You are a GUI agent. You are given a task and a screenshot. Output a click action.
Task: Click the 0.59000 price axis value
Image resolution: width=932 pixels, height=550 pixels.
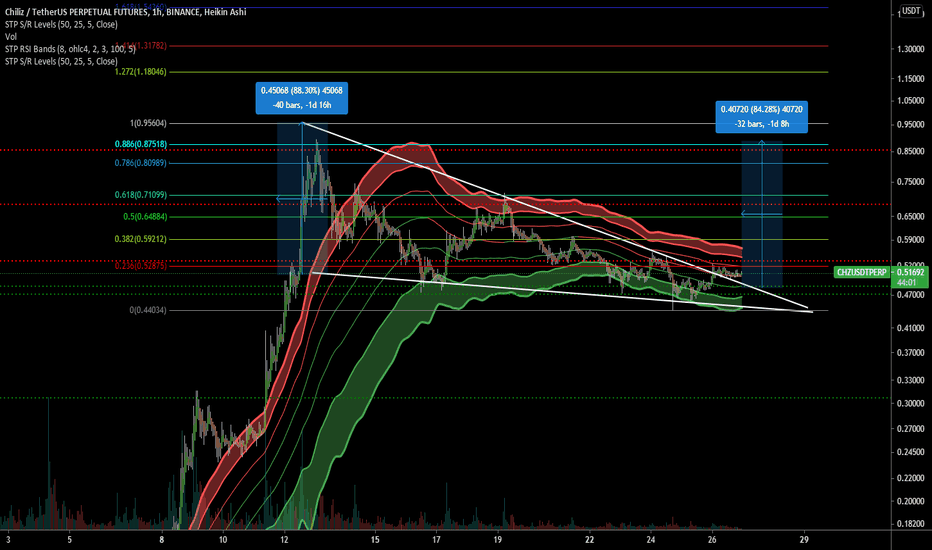coord(911,240)
